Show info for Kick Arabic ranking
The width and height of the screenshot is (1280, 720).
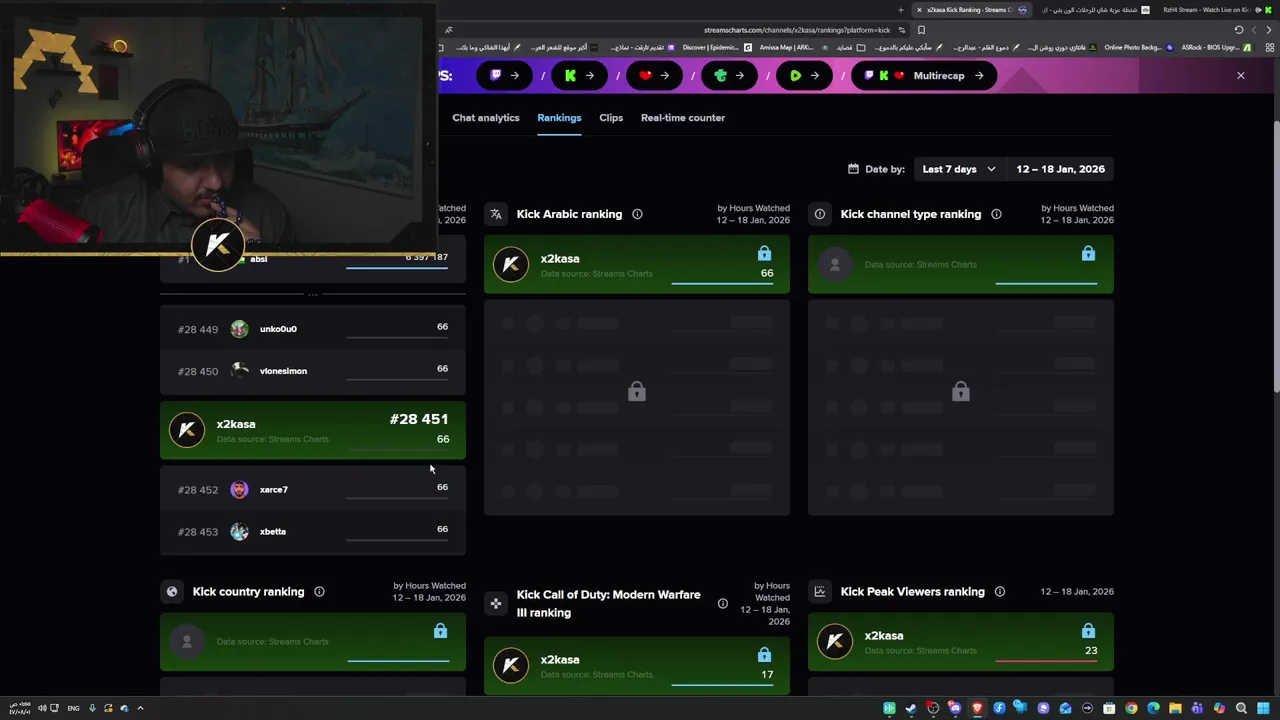pos(637,214)
